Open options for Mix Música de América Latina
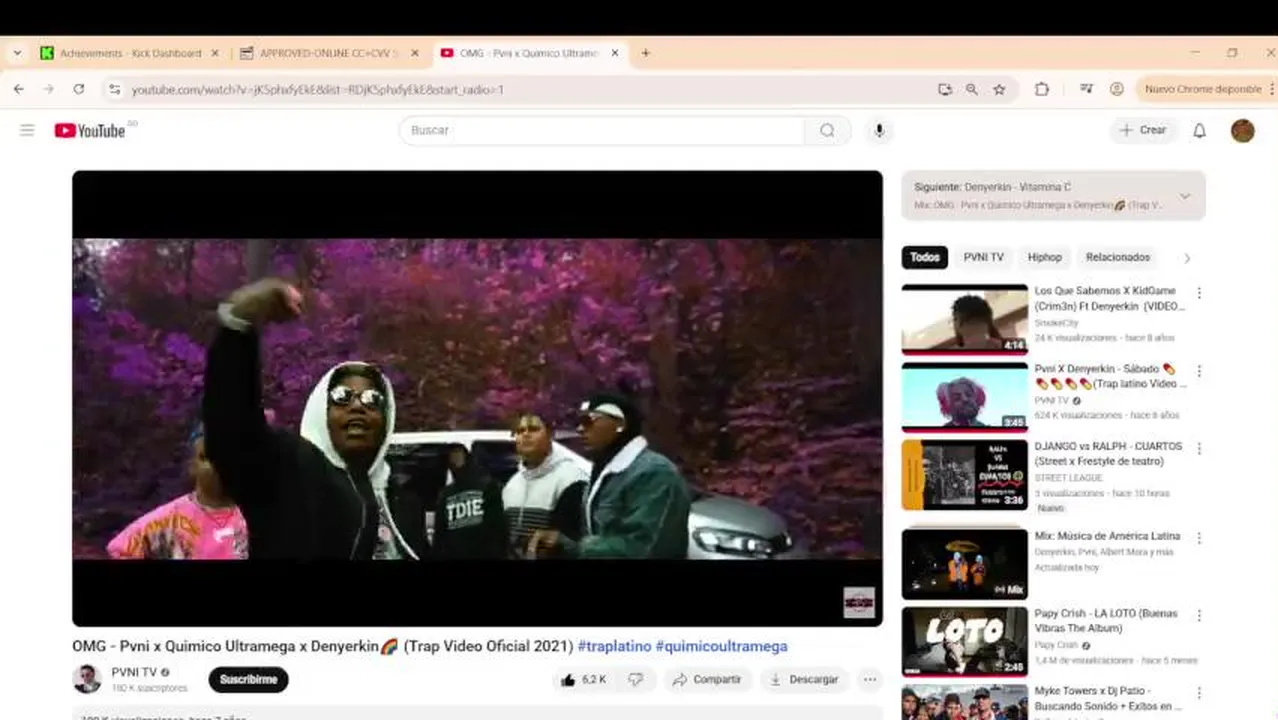 click(1199, 538)
